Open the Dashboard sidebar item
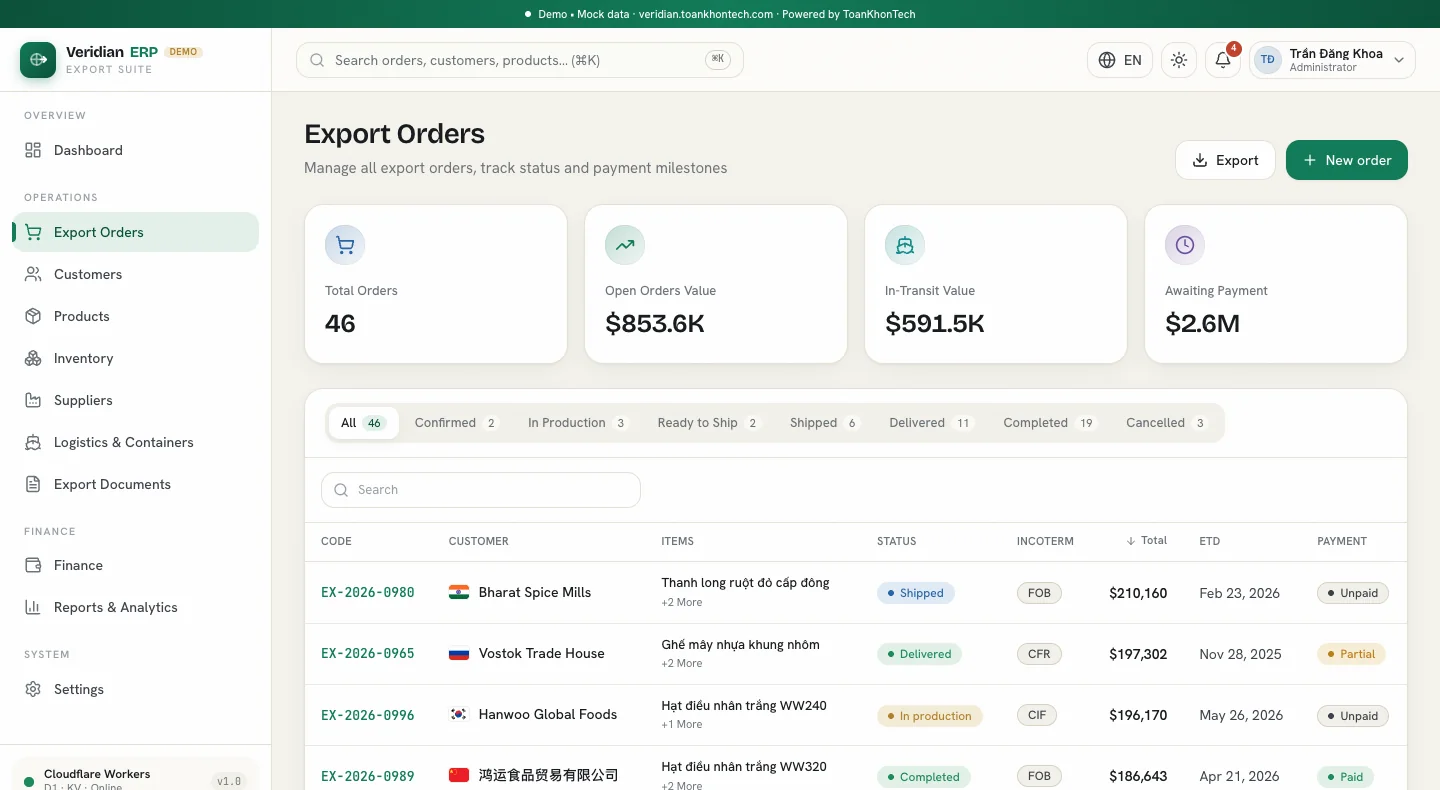 coord(135,150)
